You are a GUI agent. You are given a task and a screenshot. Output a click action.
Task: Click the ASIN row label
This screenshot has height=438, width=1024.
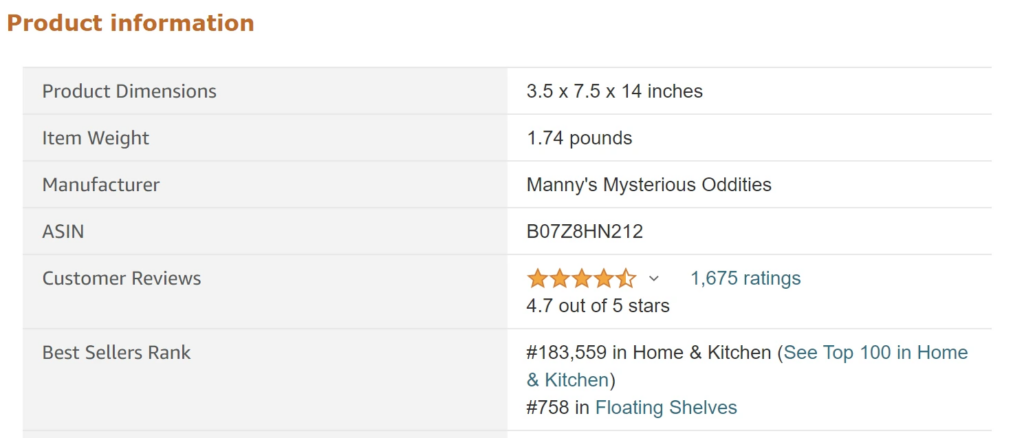tap(63, 232)
